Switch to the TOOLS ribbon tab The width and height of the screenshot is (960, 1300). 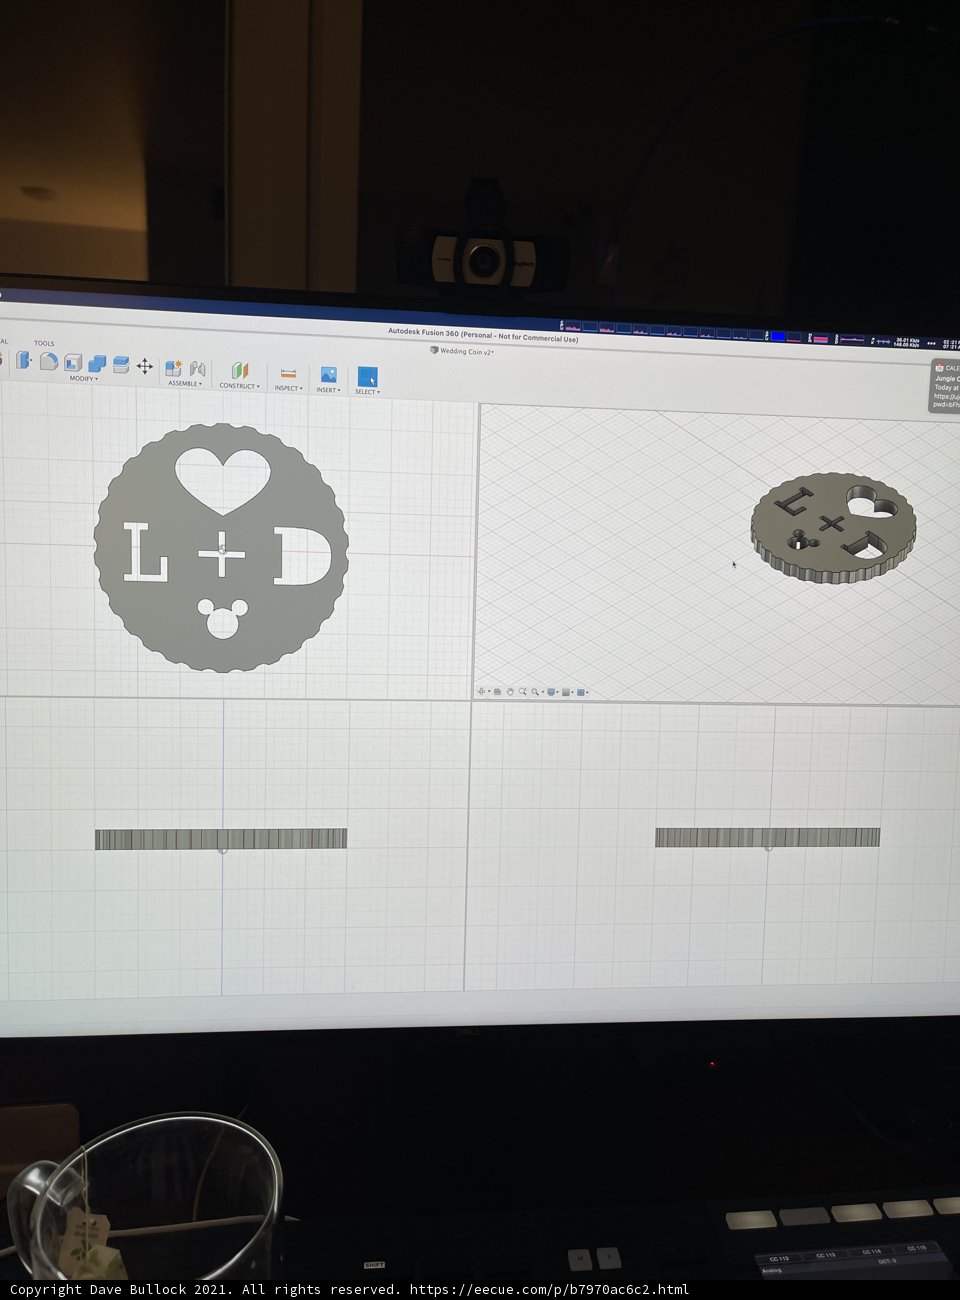tap(44, 343)
